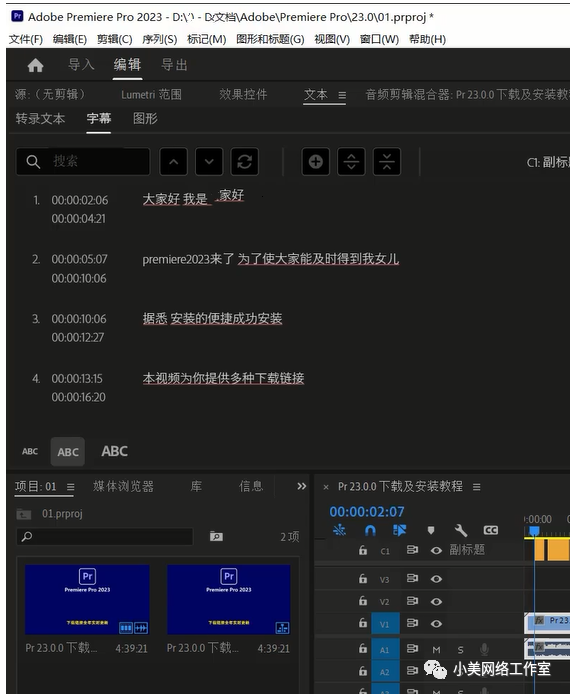Close the Pr 23.0.0 sequence tab
Screen dimensions: 570x696
point(326,487)
